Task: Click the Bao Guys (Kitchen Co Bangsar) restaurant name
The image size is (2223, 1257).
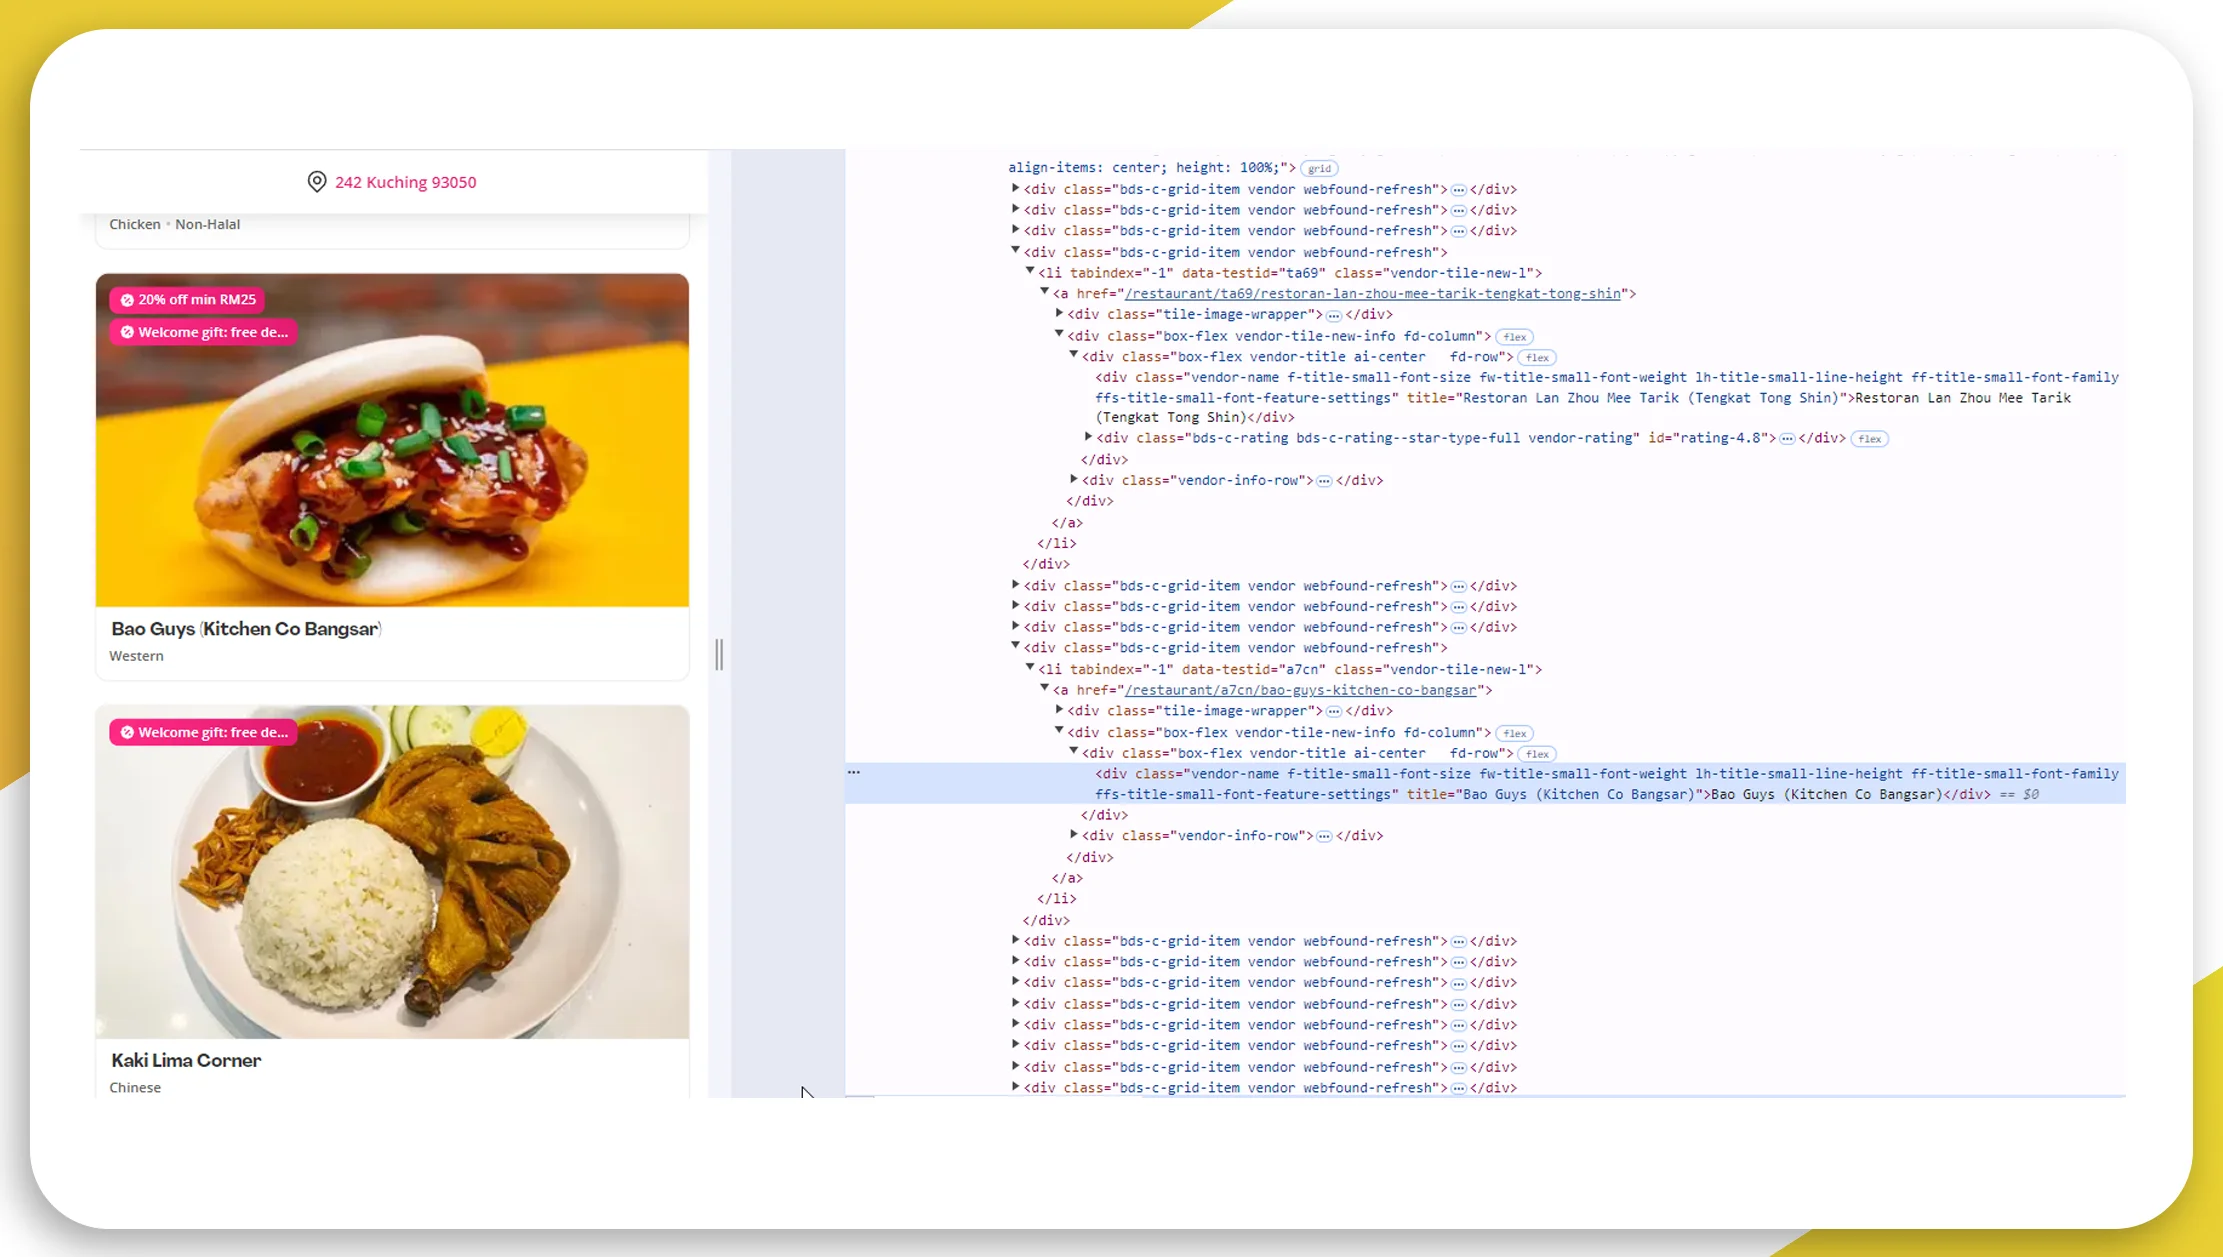Action: [x=246, y=628]
